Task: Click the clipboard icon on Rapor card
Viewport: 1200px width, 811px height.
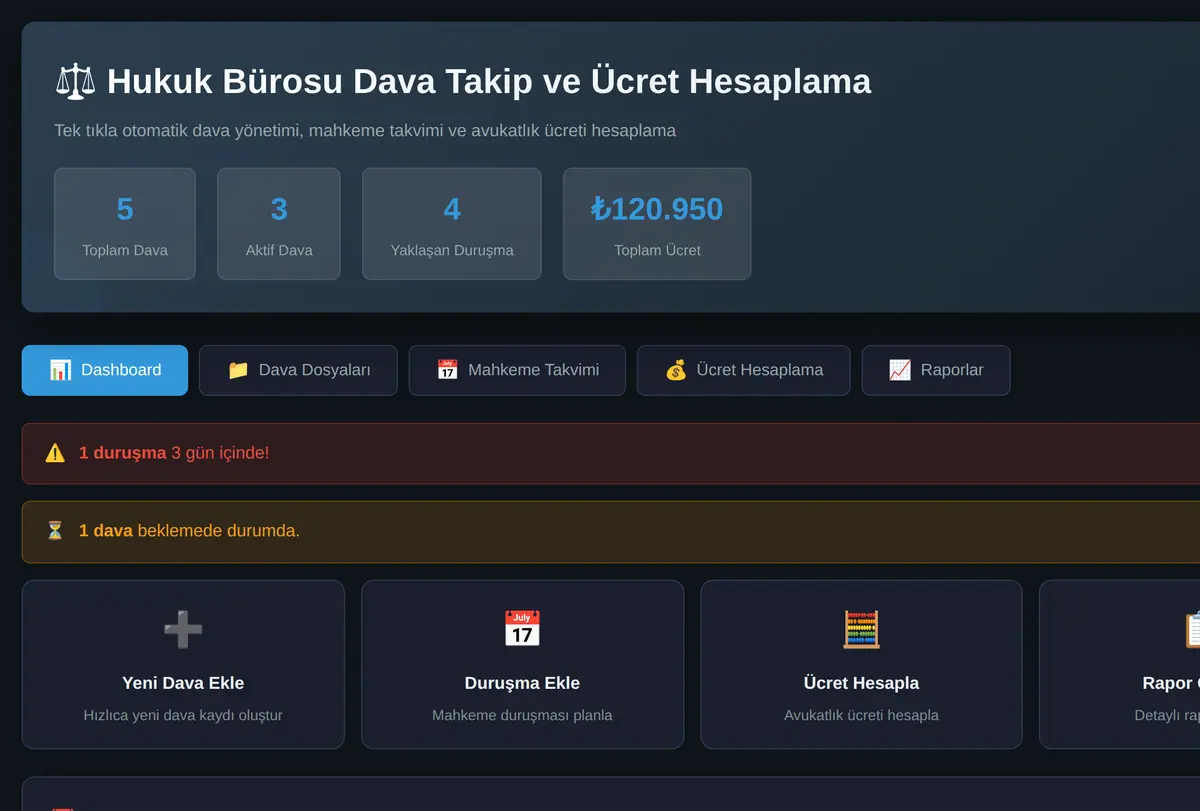Action: (1192, 629)
